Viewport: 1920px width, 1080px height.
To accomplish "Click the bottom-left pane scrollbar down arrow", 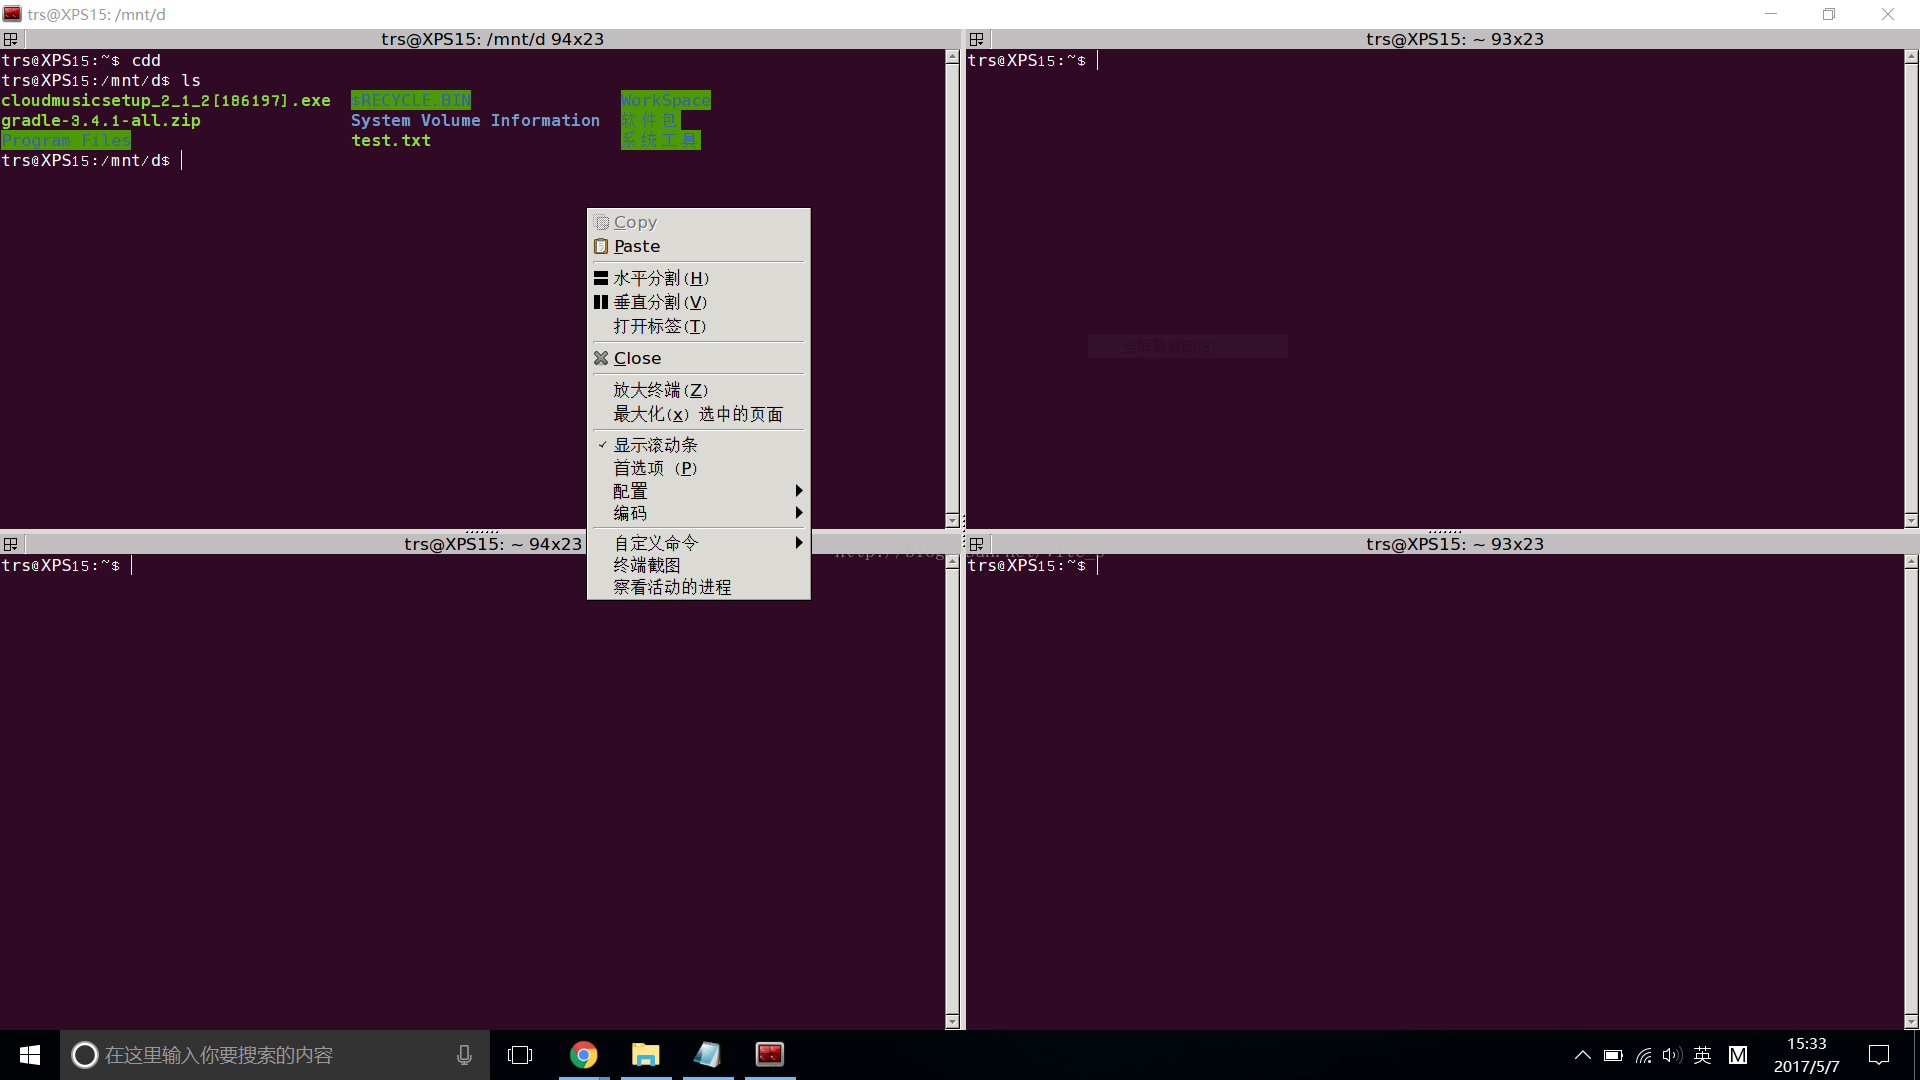I will tap(952, 1021).
